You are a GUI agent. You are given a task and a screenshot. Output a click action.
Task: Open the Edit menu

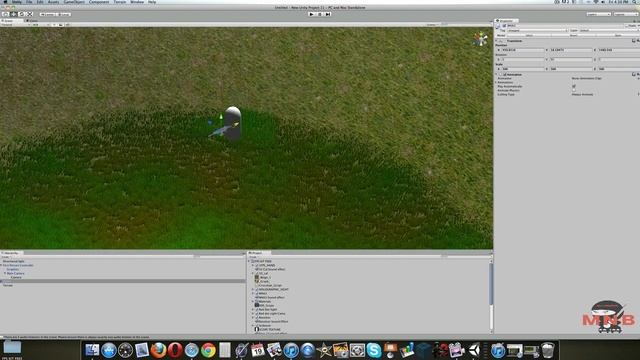(40, 2)
